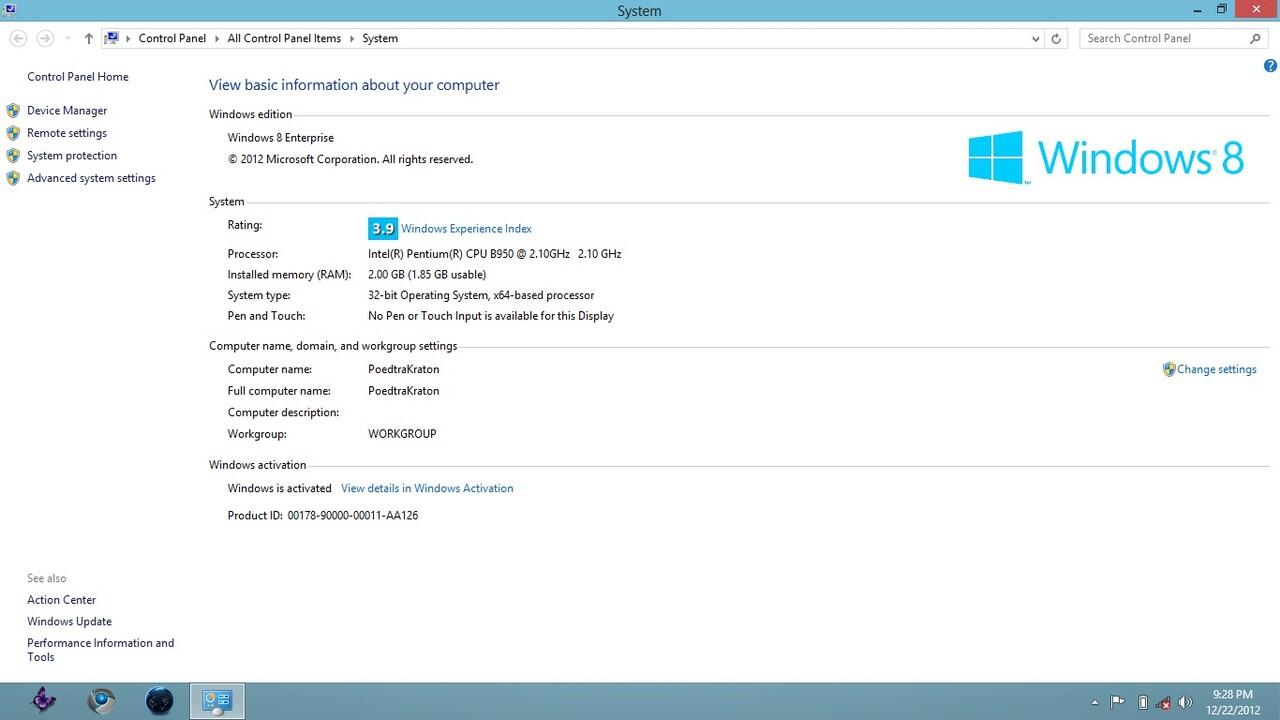Focus the Search Control Panel field

click(x=1164, y=38)
